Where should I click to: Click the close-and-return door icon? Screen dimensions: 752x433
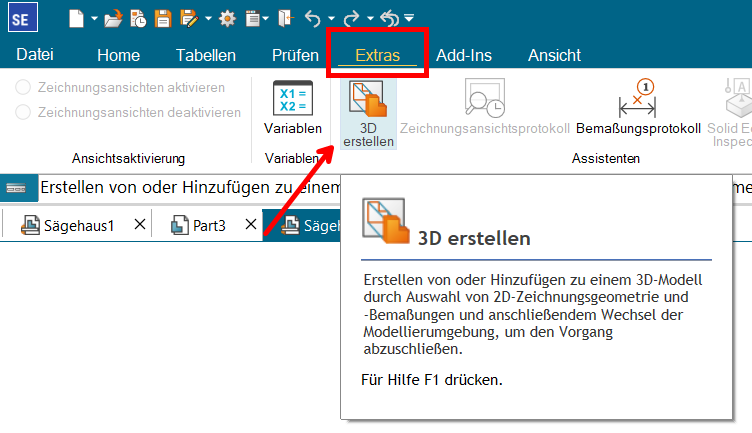coord(286,19)
